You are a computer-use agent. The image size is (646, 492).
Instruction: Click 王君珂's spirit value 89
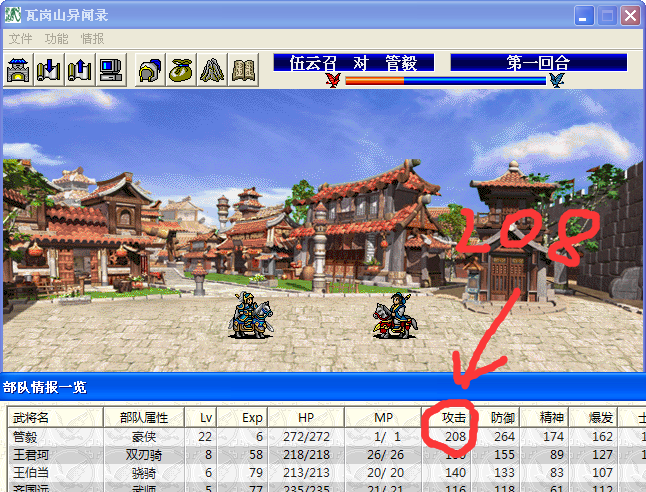[x=557, y=455]
